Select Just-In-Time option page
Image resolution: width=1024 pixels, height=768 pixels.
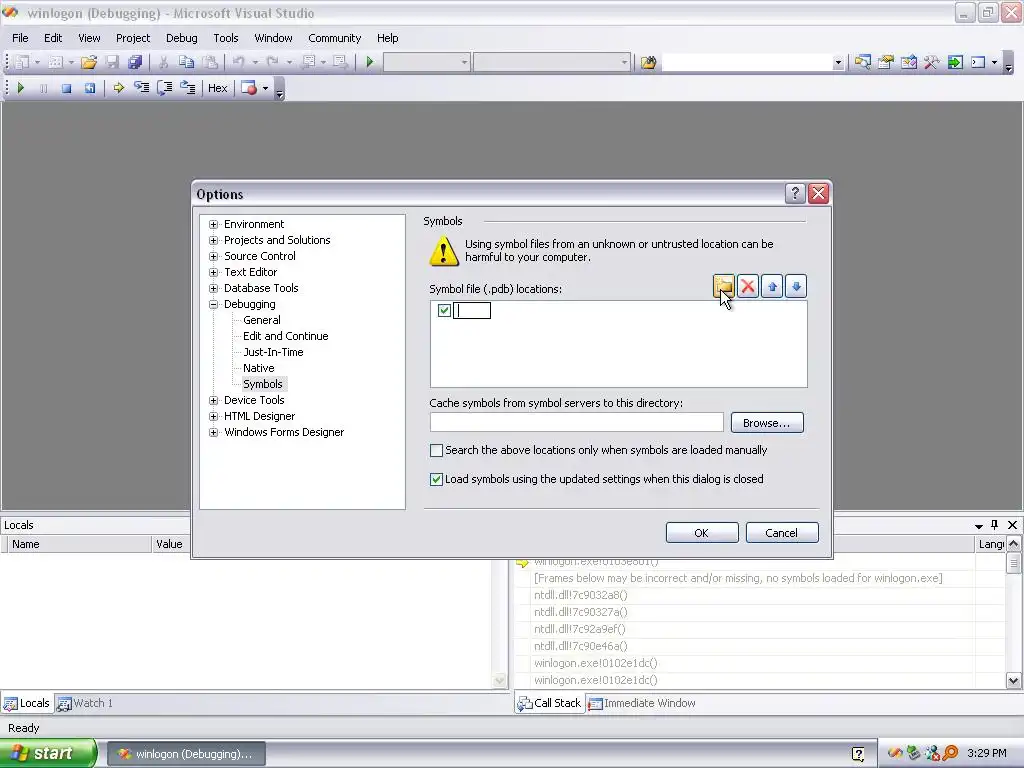point(273,352)
